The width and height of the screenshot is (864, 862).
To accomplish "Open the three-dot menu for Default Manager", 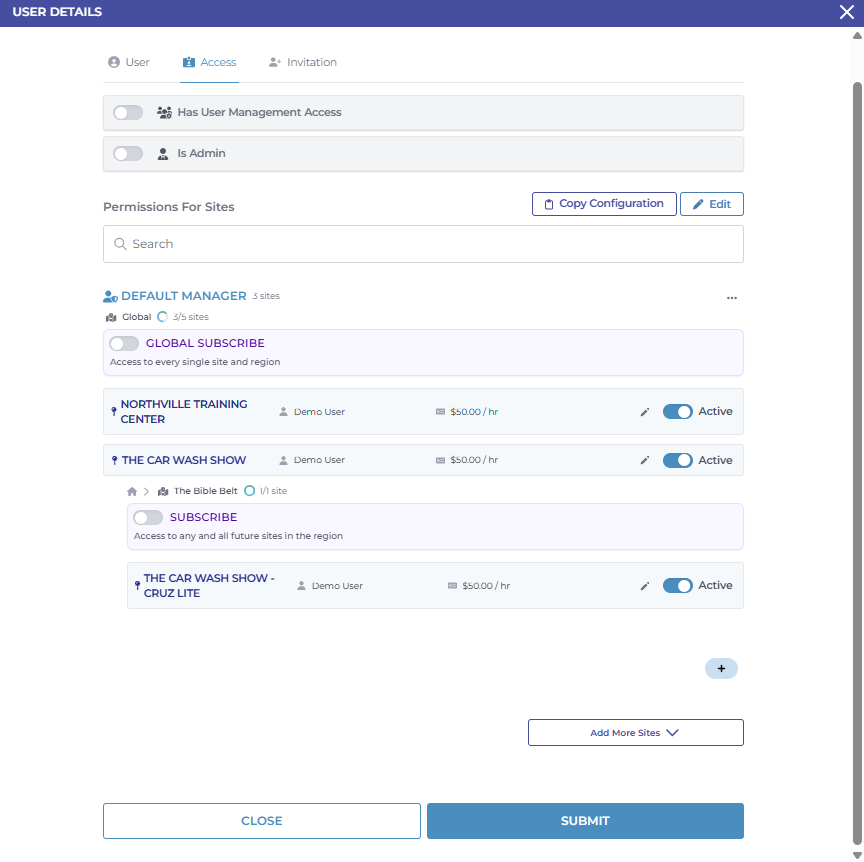I will pos(732,298).
